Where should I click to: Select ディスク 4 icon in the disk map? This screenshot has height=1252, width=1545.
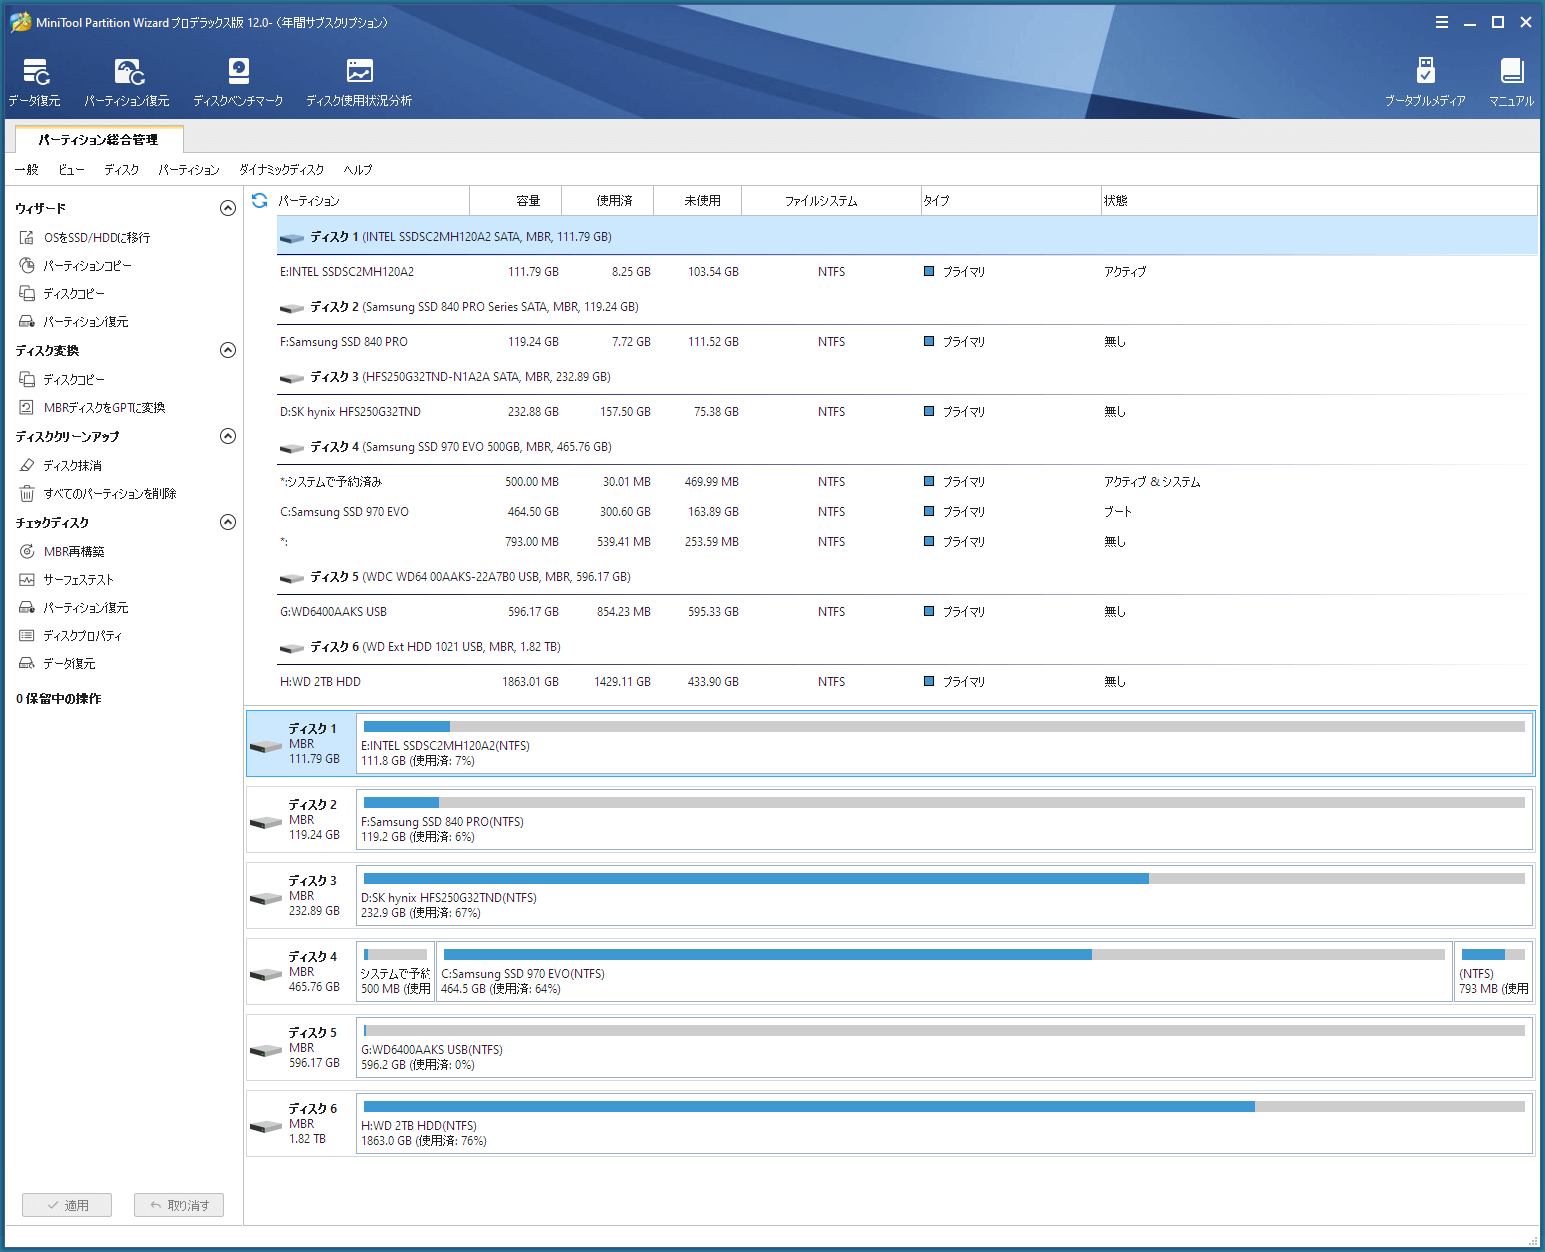point(266,975)
